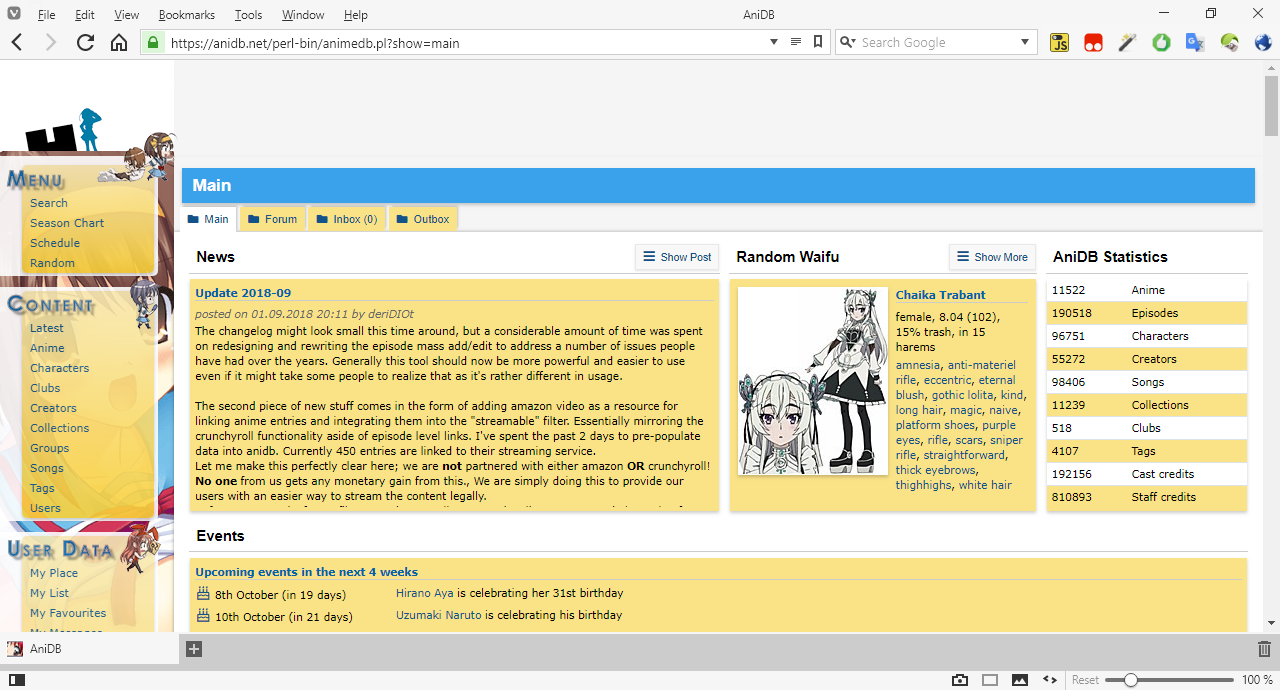
Task: Open the Chaika Trabant link
Action: [x=940, y=295]
